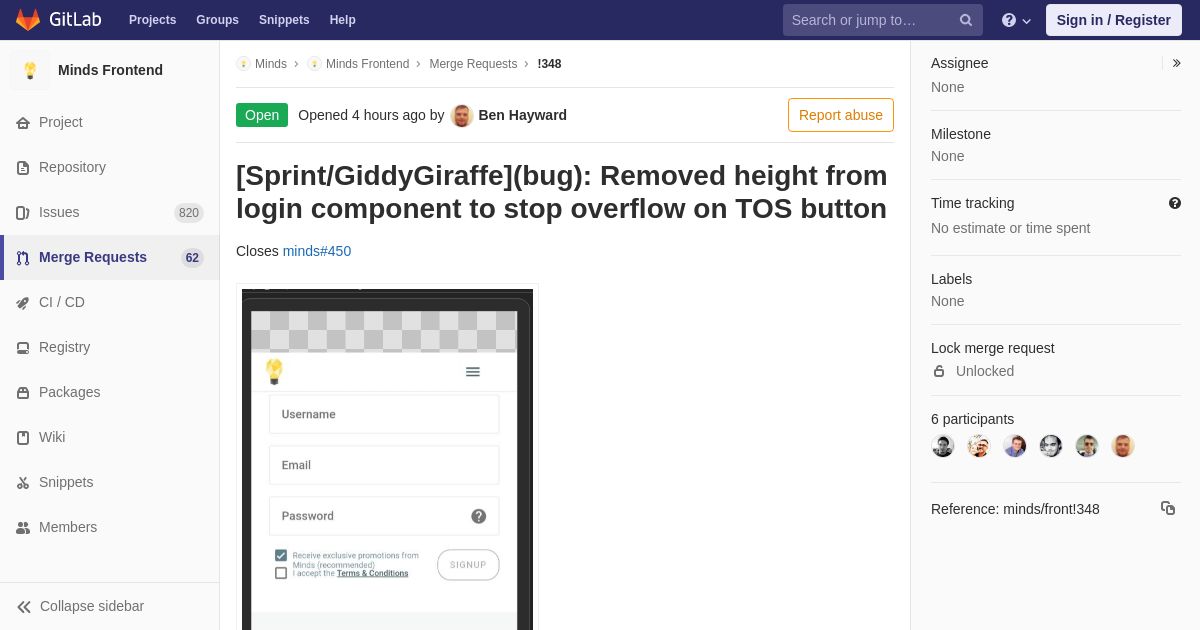Image resolution: width=1200 pixels, height=630 pixels.
Task: Click the Search or jump to field
Action: point(883,20)
